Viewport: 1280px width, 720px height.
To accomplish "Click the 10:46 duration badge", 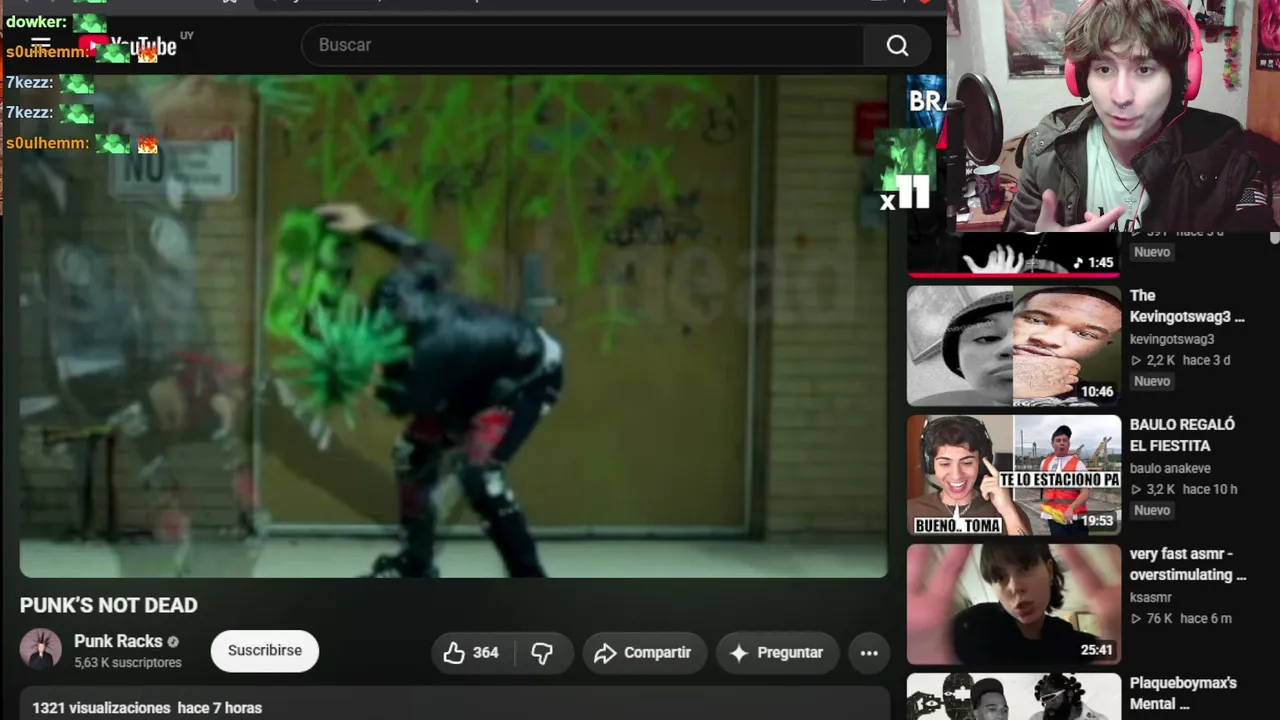I will (x=1097, y=392).
